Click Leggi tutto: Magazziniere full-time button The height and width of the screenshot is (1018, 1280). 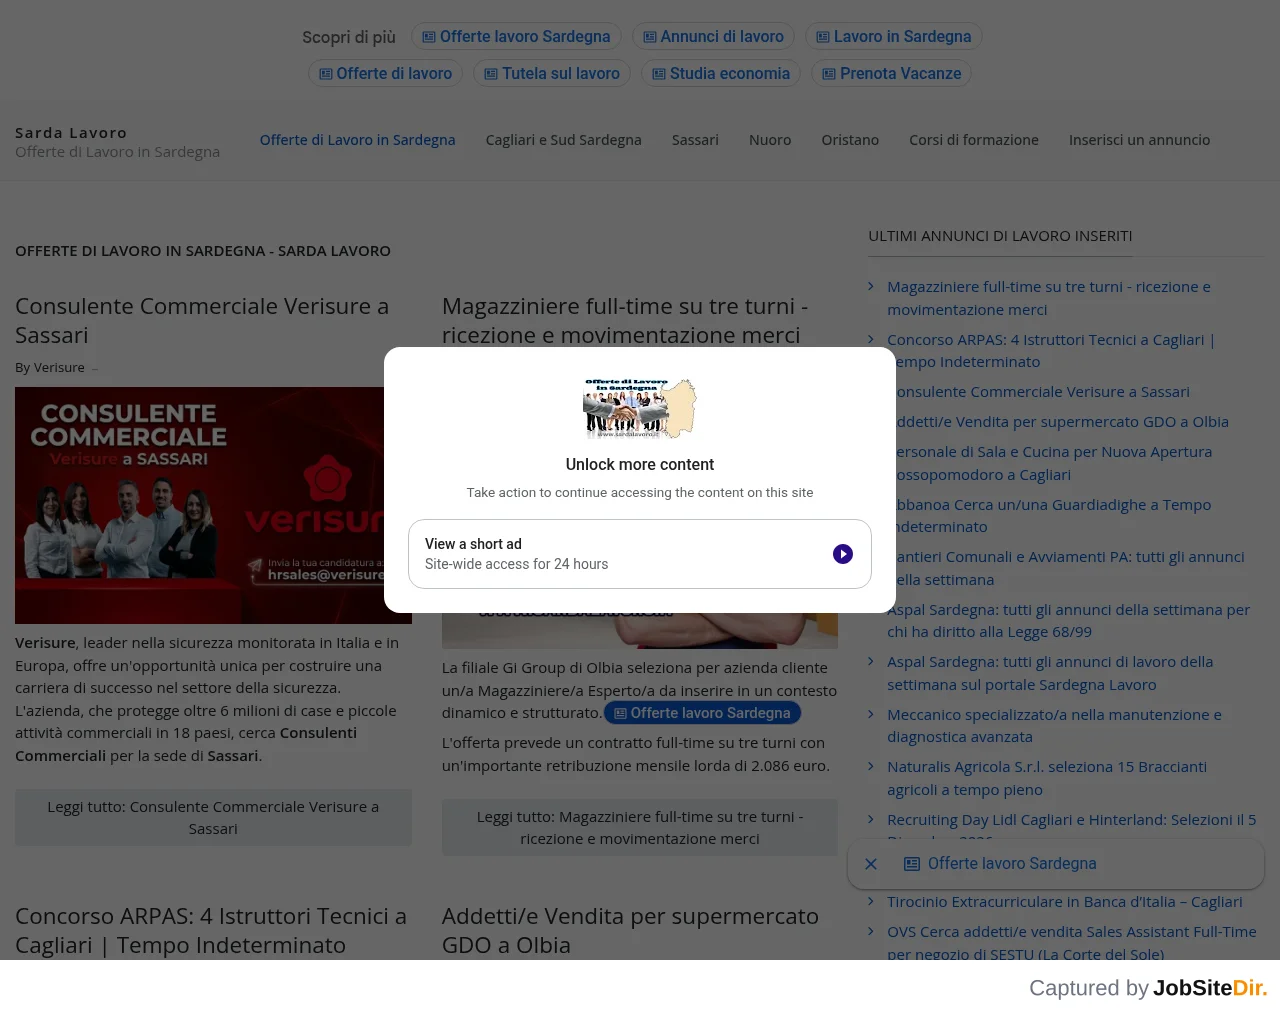[x=640, y=828]
